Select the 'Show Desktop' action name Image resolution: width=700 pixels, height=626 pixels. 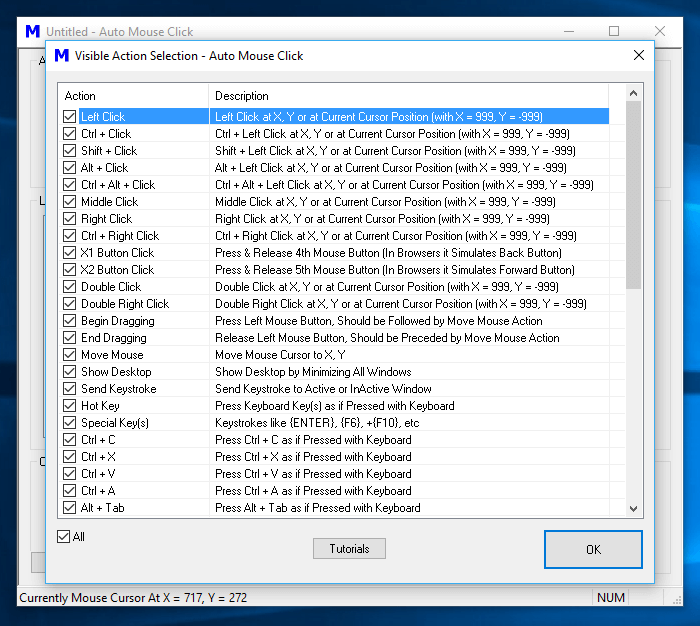[116, 372]
